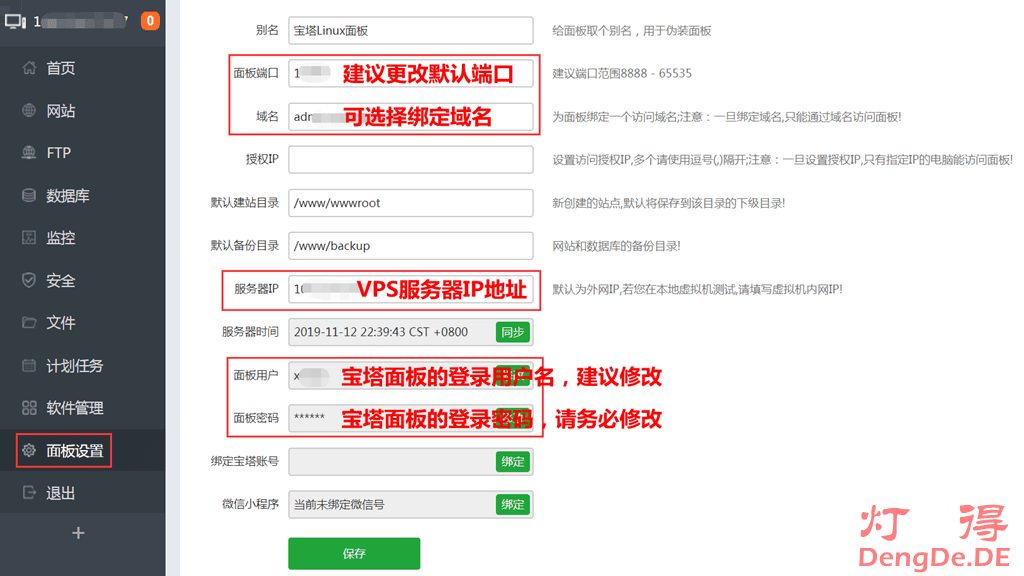Click 绑定 next to 微信小程序

512,504
